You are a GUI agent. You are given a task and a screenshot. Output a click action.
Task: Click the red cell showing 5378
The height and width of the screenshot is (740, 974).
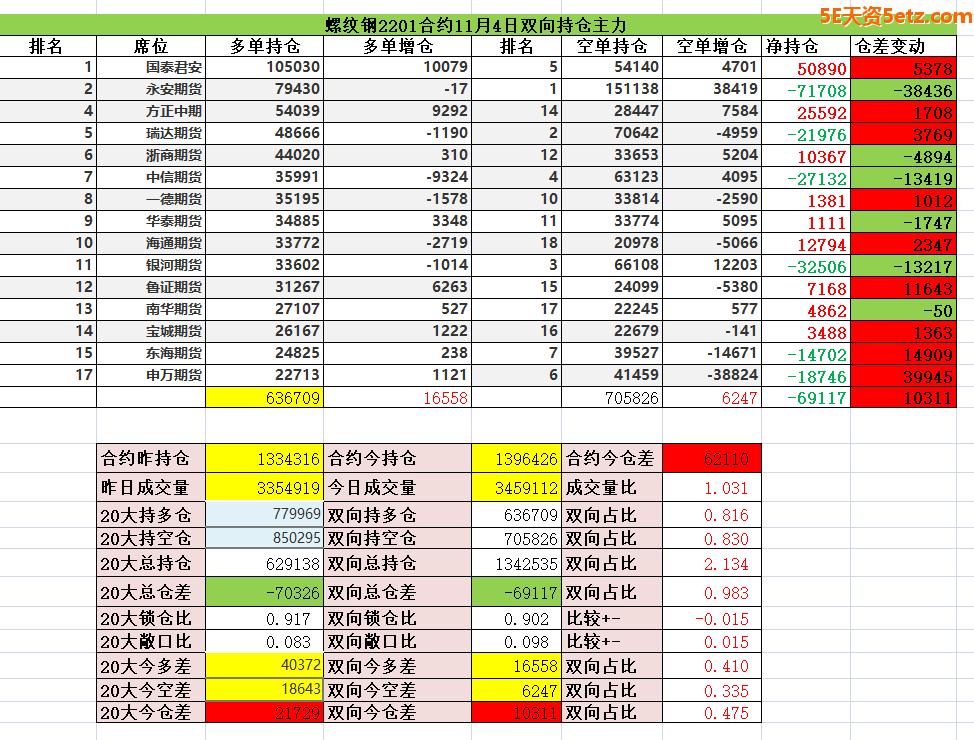pyautogui.click(x=903, y=68)
